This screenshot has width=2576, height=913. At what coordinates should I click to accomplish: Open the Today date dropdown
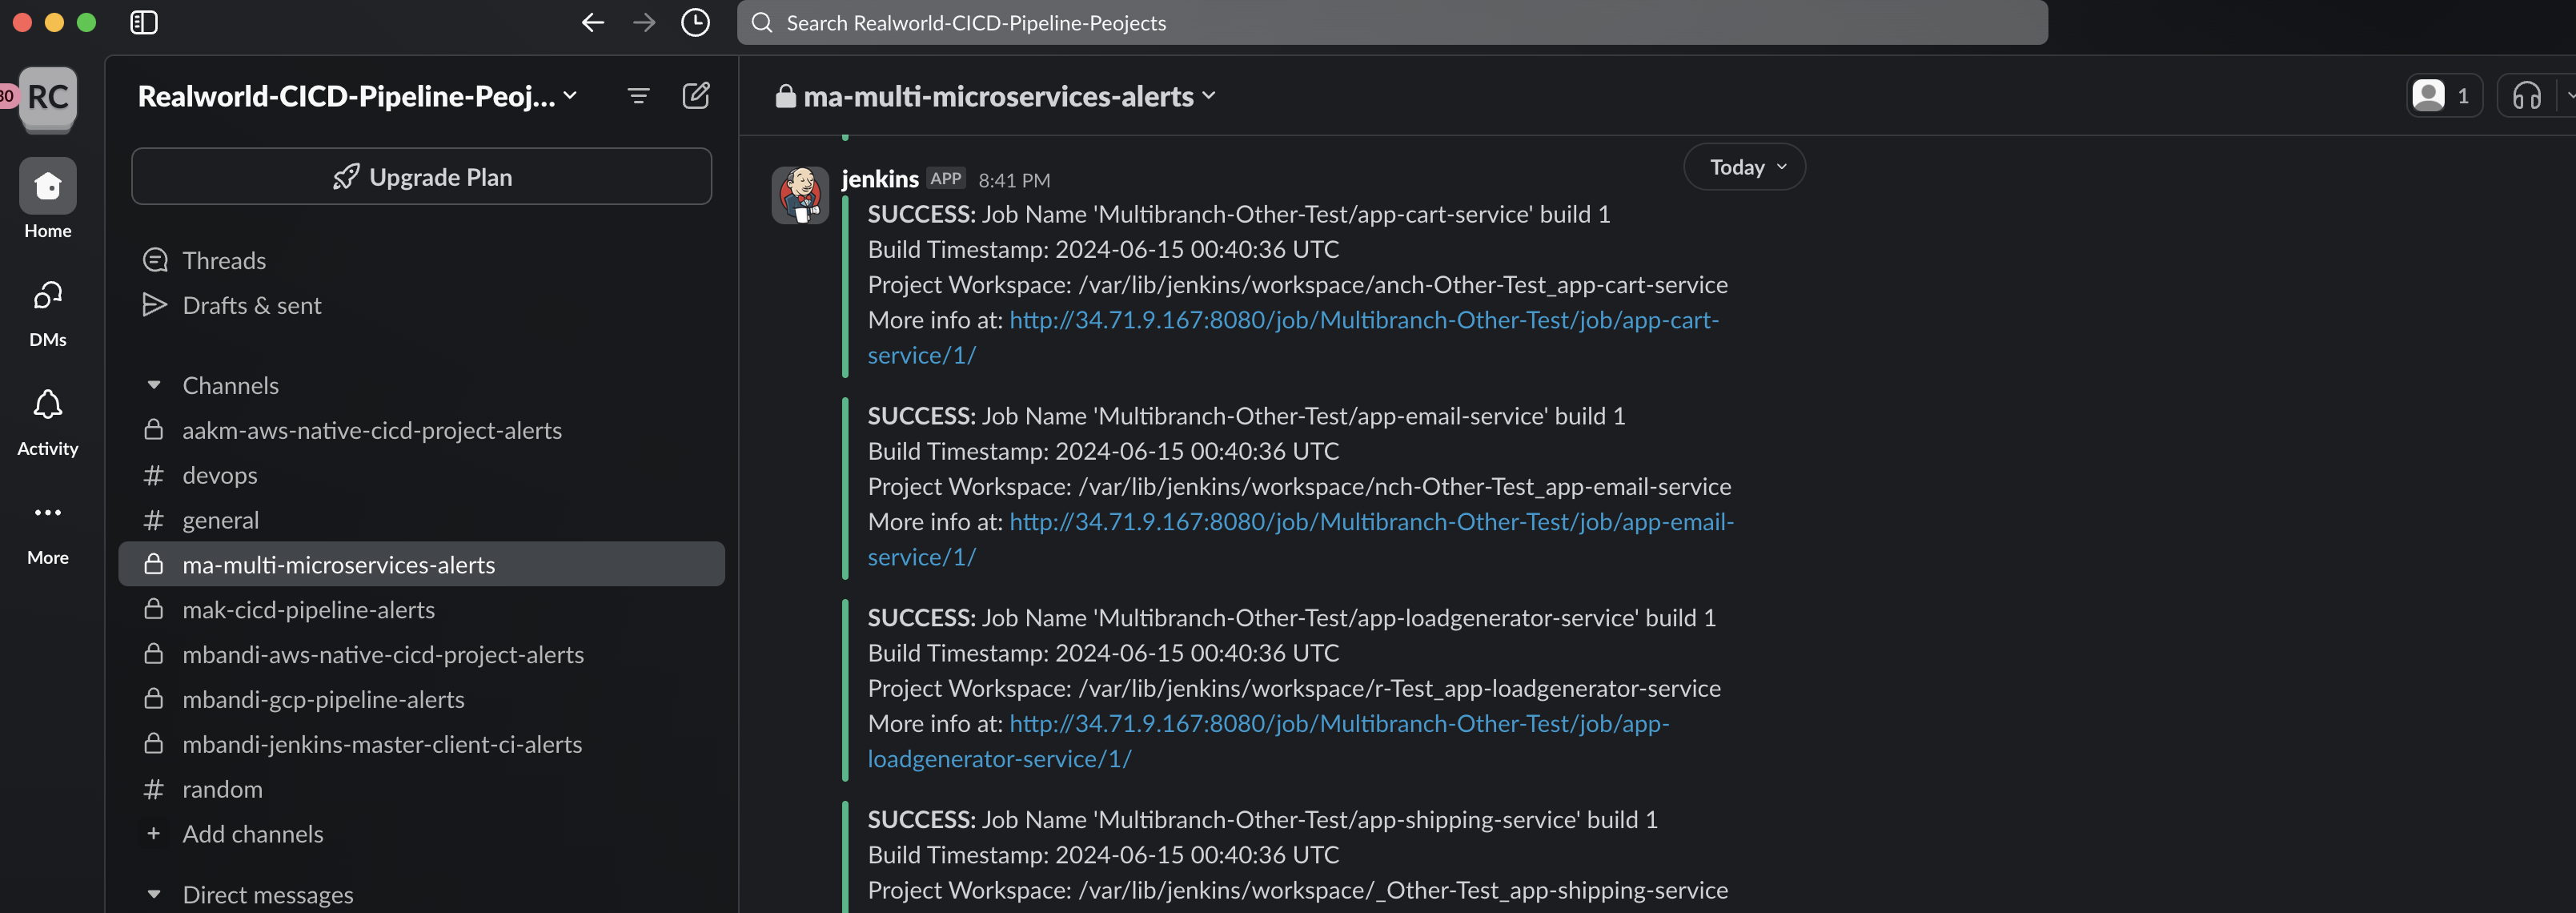1744,167
